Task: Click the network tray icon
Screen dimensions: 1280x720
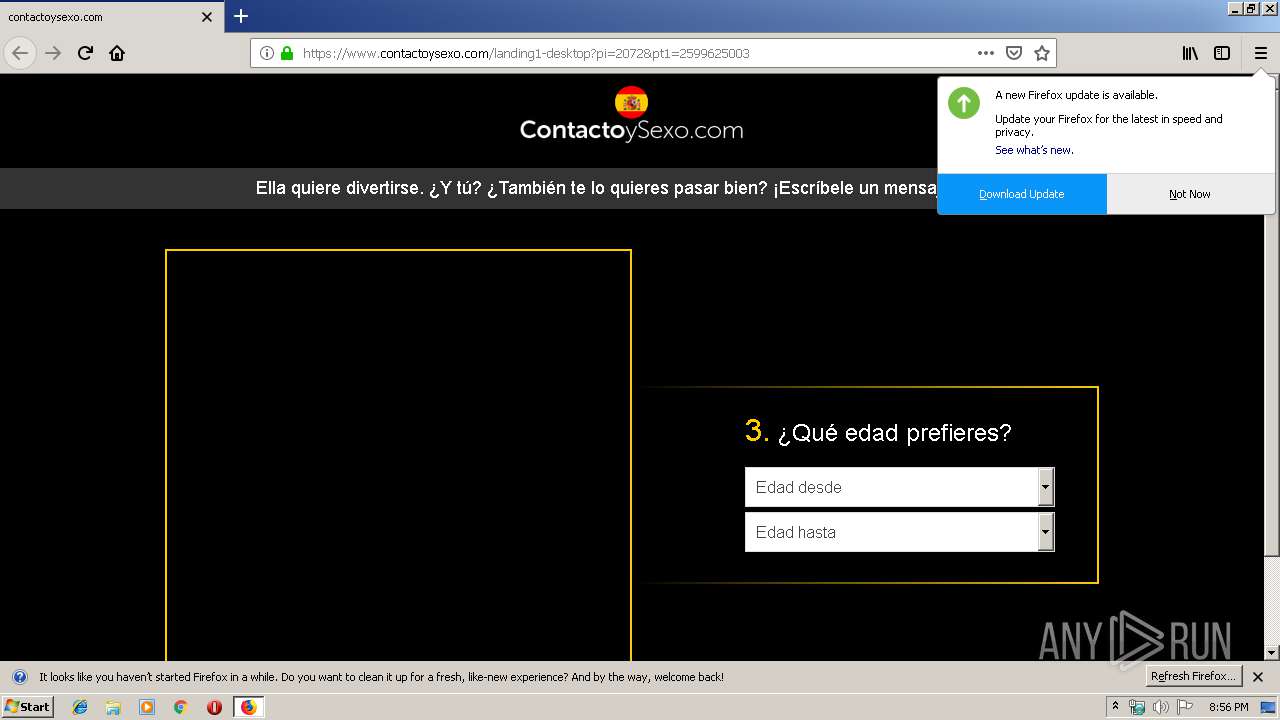Action: tap(1137, 707)
